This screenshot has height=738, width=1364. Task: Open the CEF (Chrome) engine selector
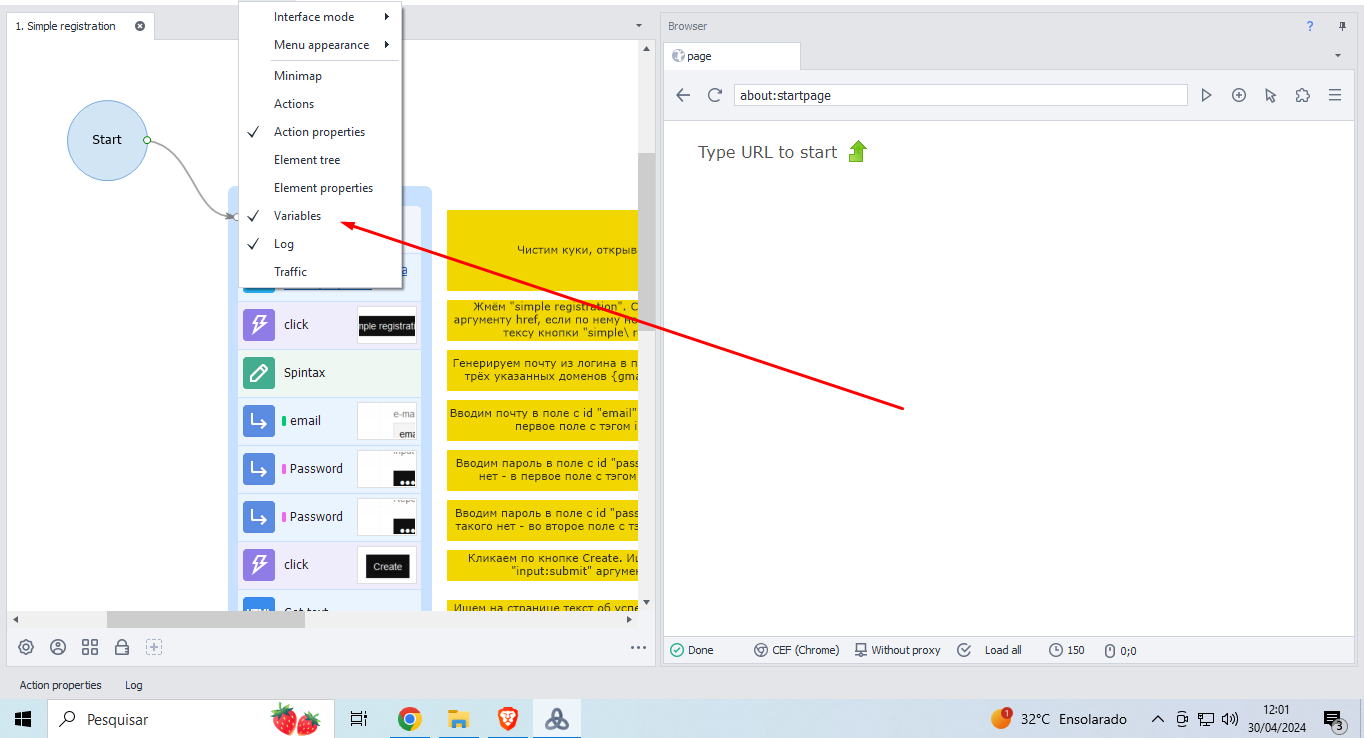(x=797, y=650)
